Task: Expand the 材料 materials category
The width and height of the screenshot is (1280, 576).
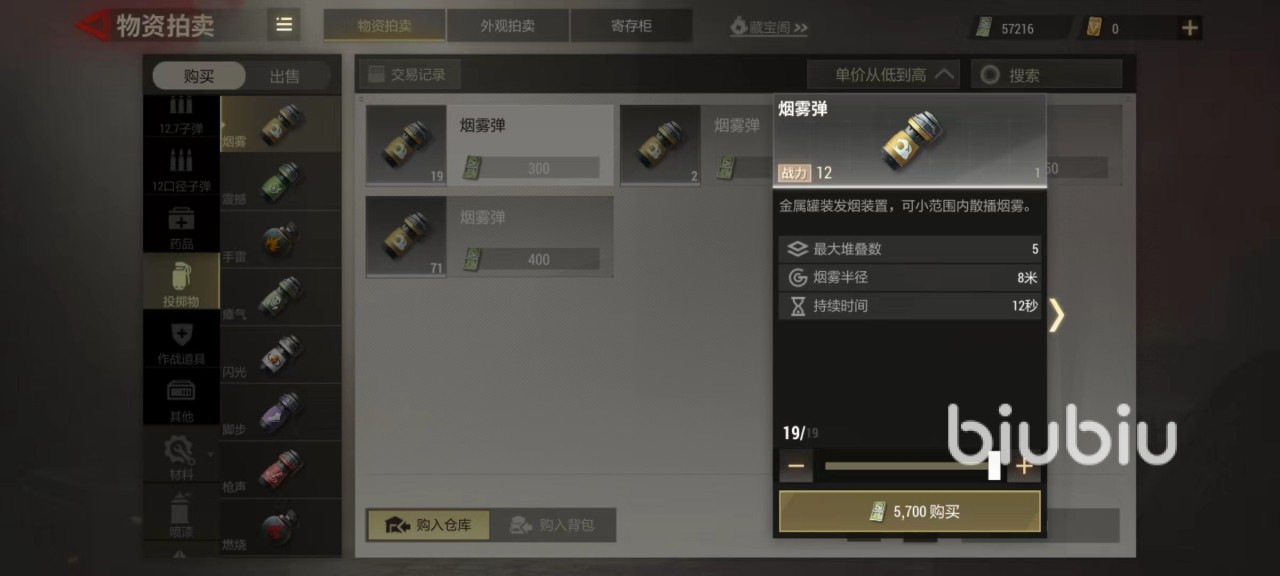Action: [181, 456]
